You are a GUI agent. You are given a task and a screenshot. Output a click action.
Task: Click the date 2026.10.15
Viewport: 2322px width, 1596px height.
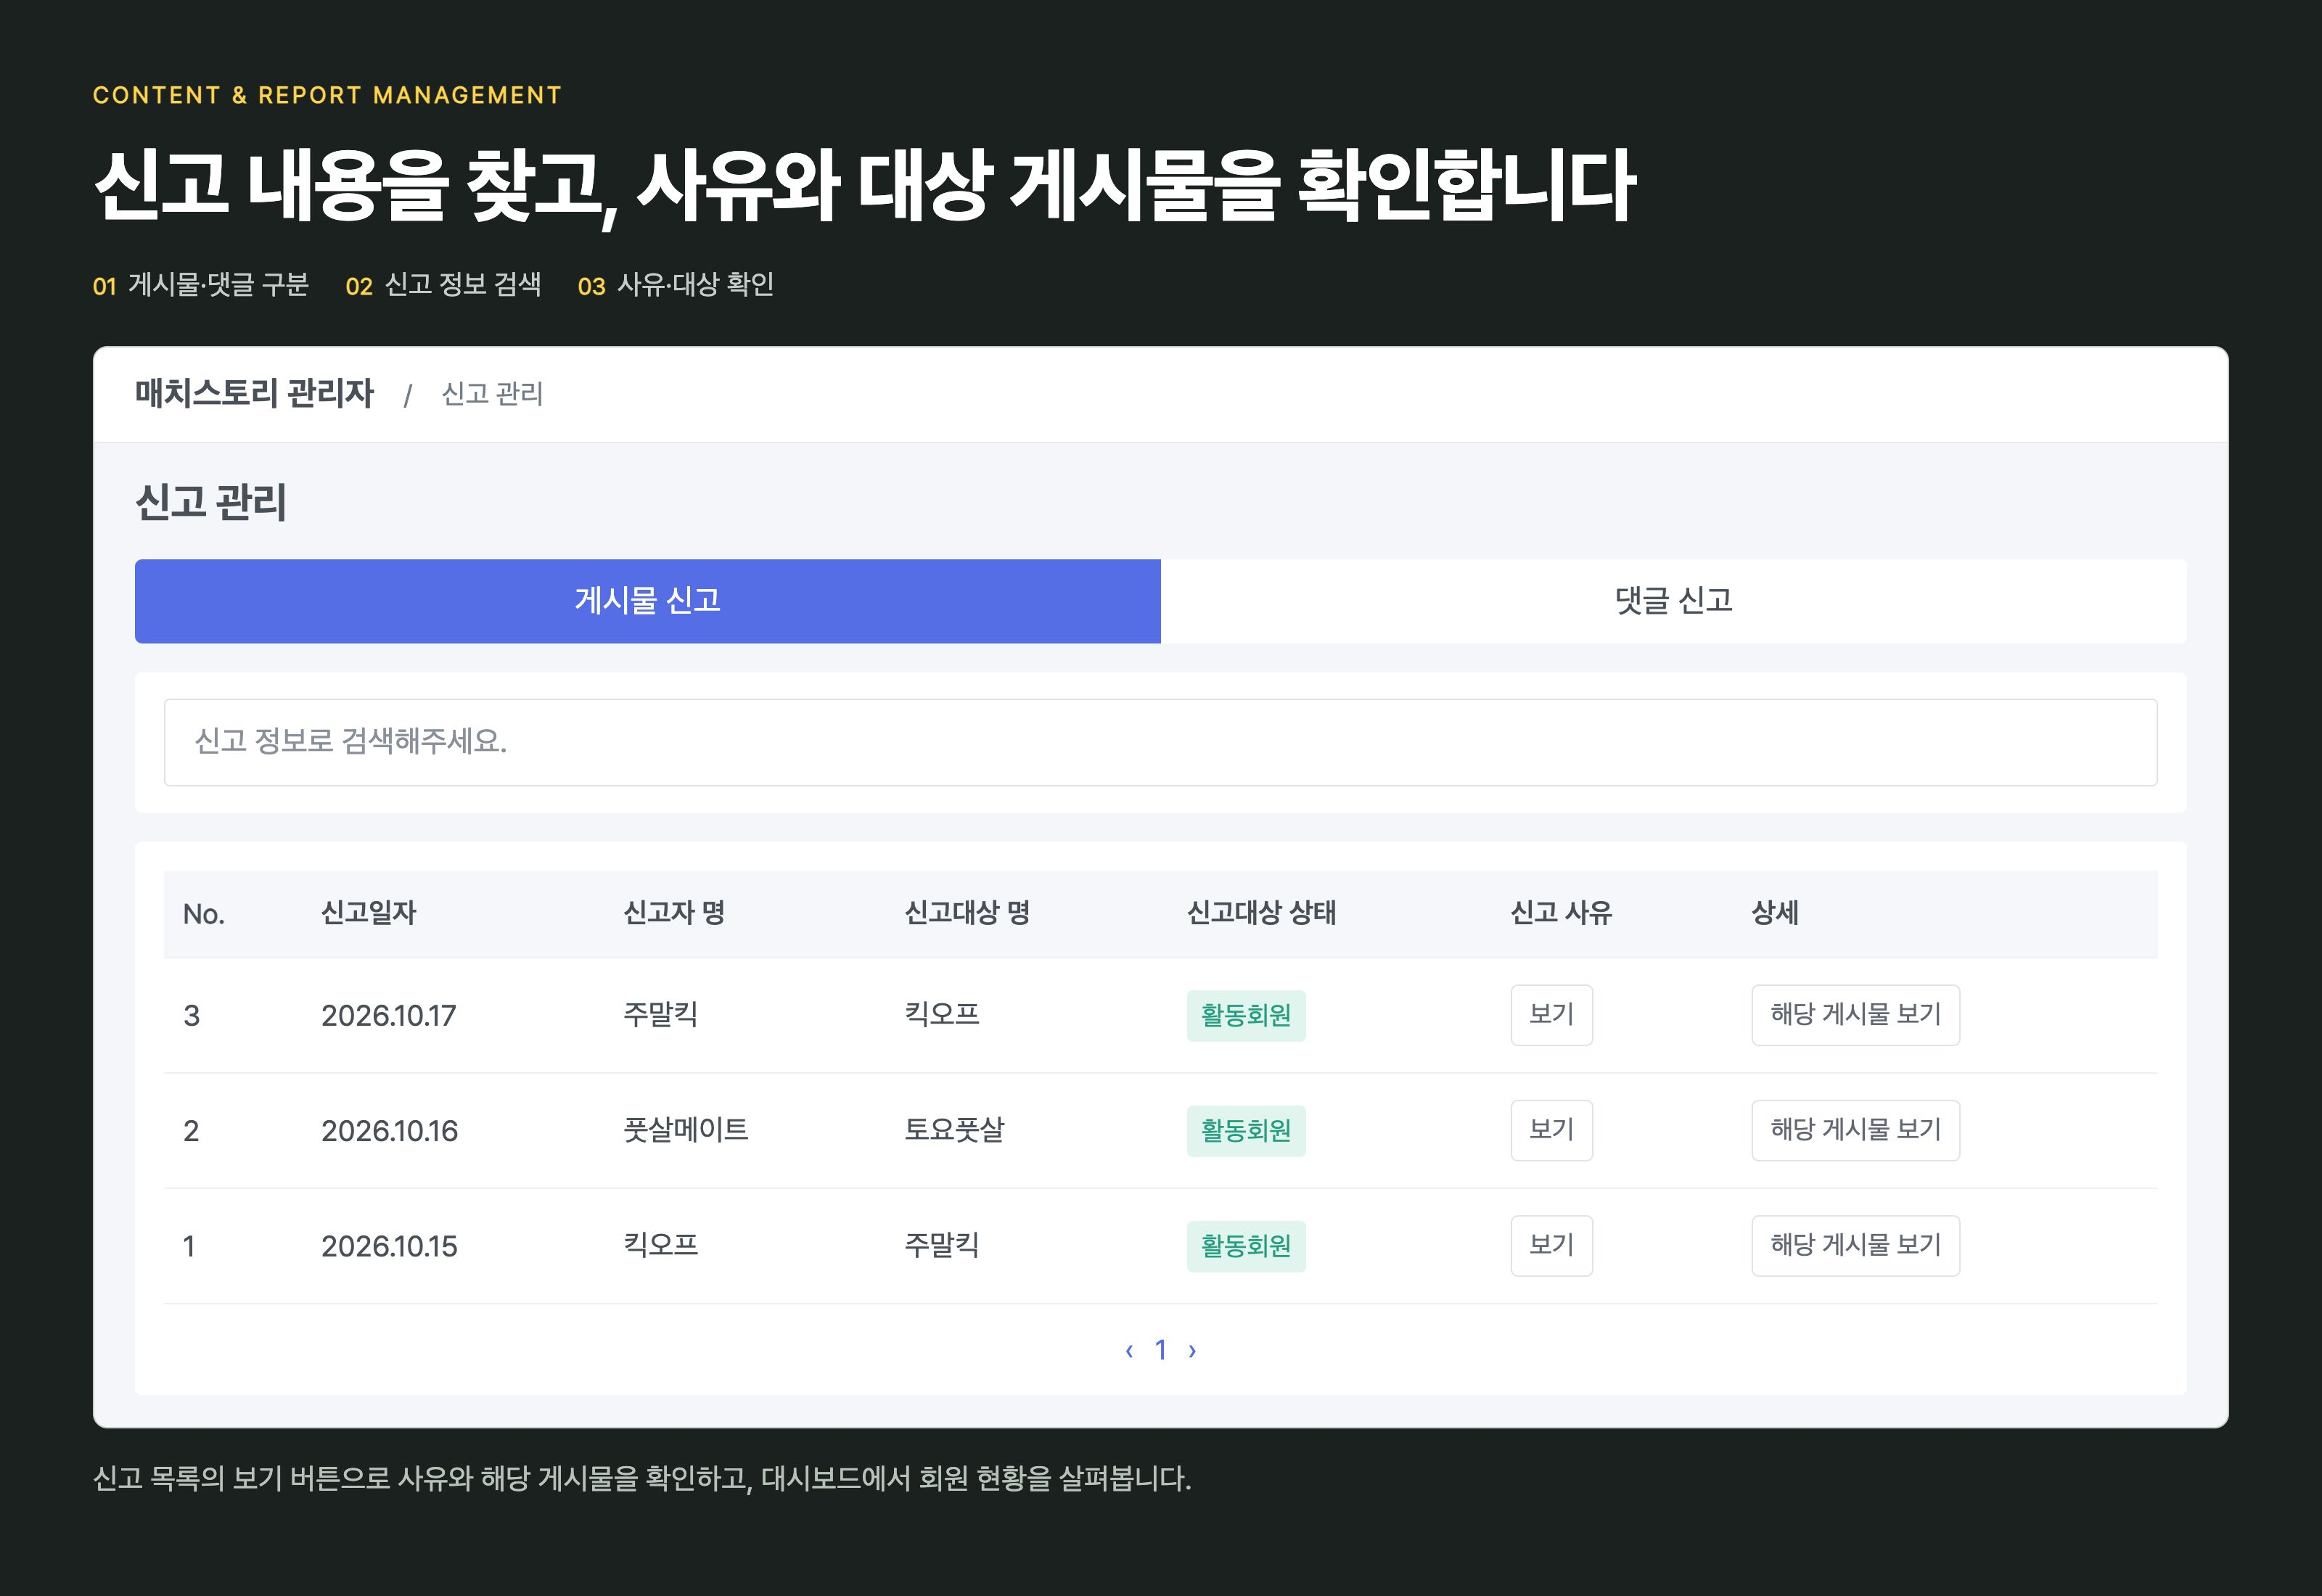coord(389,1246)
